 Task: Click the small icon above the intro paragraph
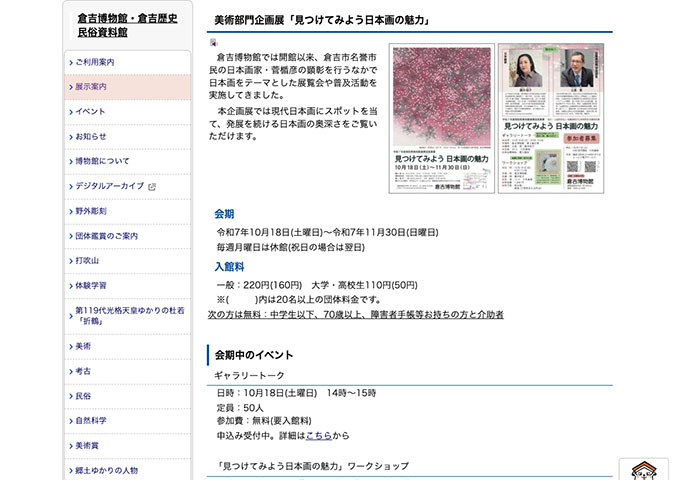[213, 43]
